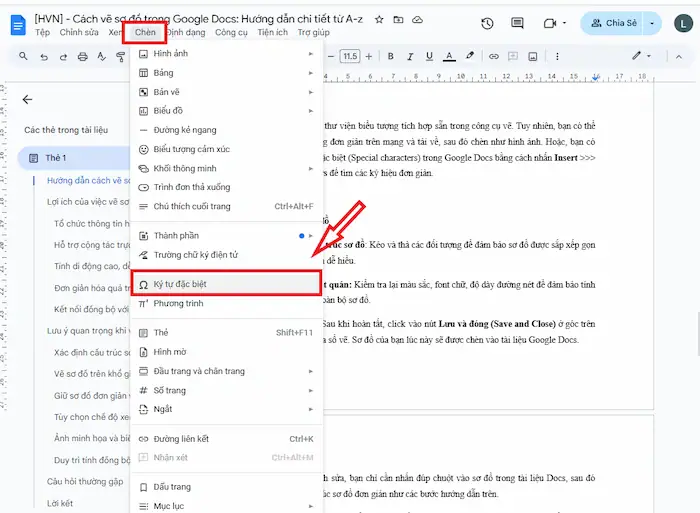Select Ký tự đặc biệt
This screenshot has height=513, width=700.
click(226, 284)
